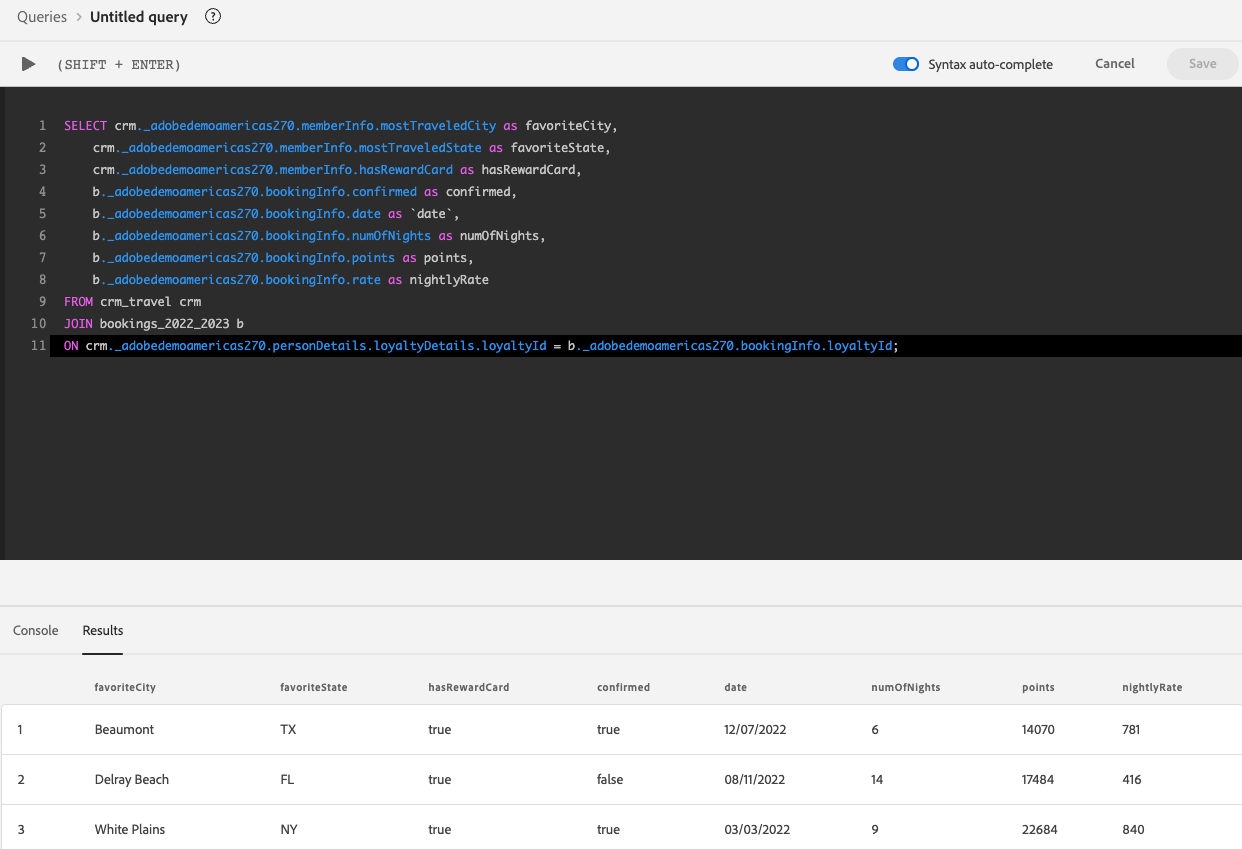Click the TX state cell
1242x849 pixels.
[x=288, y=730]
